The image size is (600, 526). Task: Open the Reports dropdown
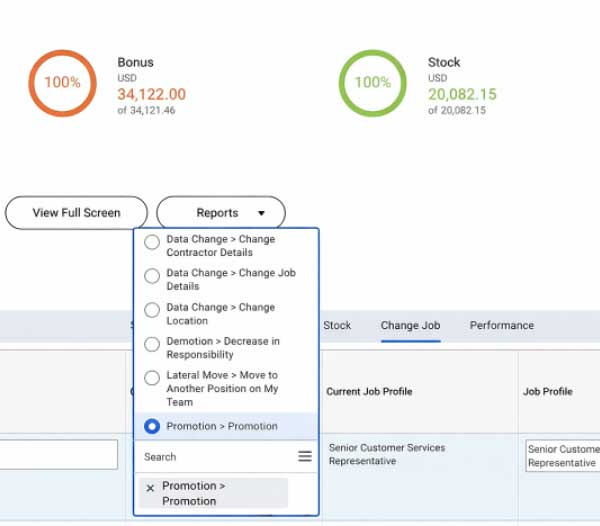coord(221,213)
